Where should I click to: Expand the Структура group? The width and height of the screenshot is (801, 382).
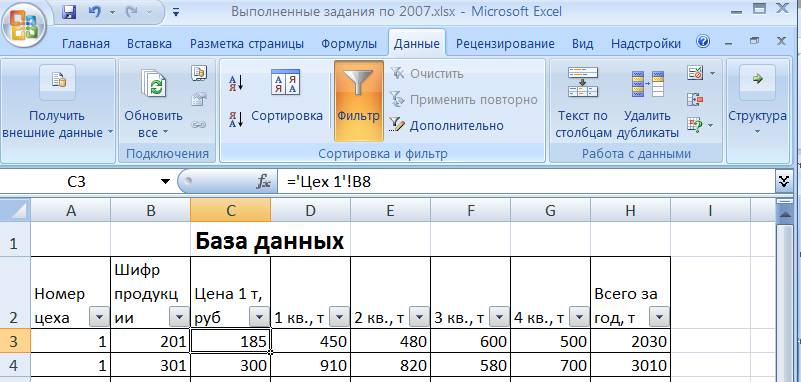tap(757, 102)
